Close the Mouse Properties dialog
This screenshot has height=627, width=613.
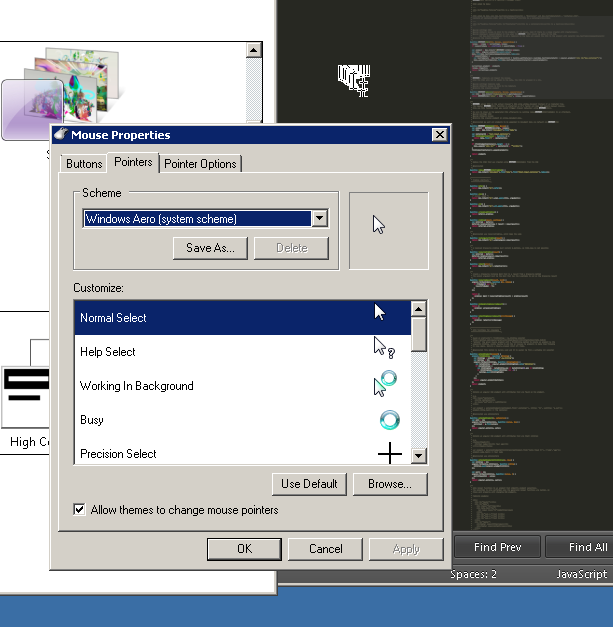coord(440,135)
